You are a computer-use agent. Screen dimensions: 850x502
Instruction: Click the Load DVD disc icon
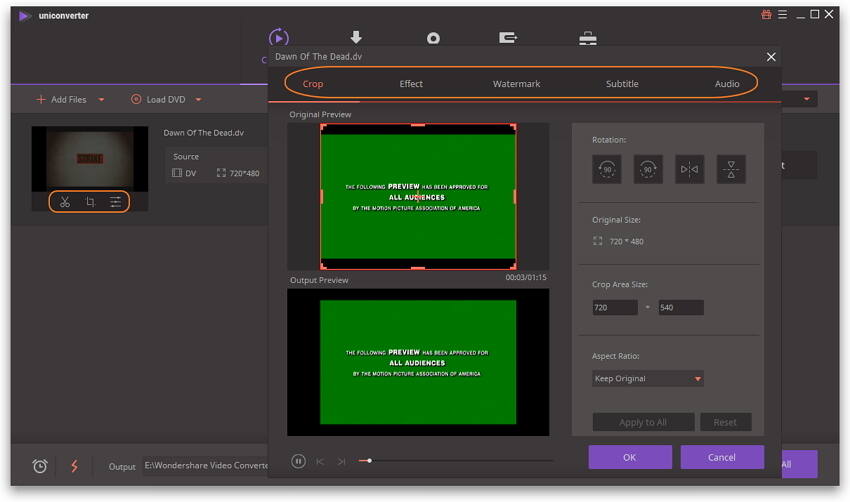[136, 99]
